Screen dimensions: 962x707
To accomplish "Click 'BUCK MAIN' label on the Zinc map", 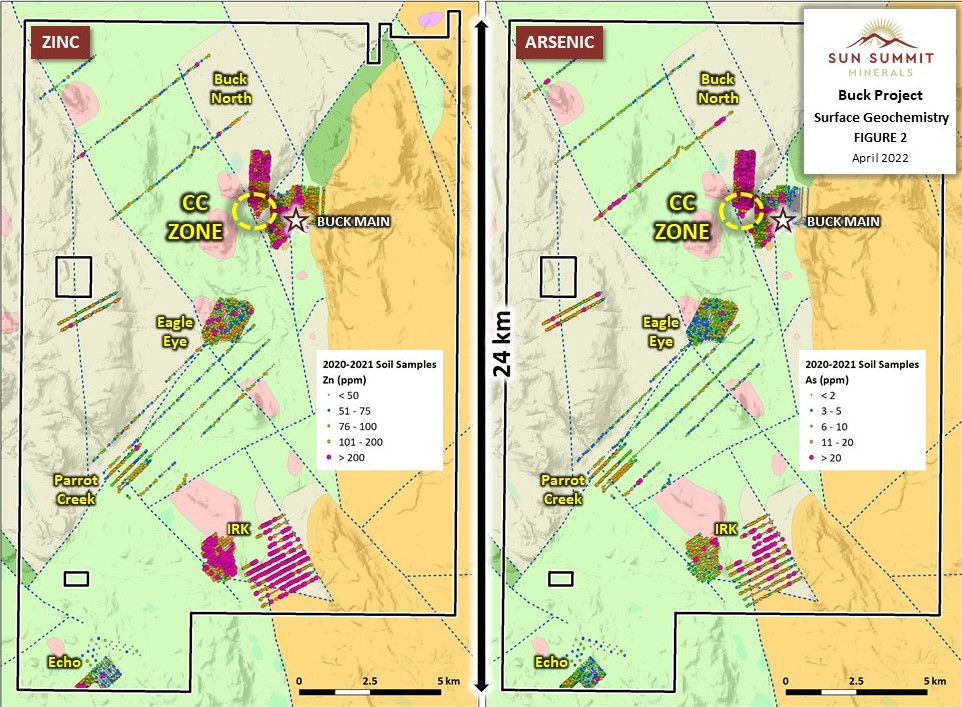I will coord(353,222).
